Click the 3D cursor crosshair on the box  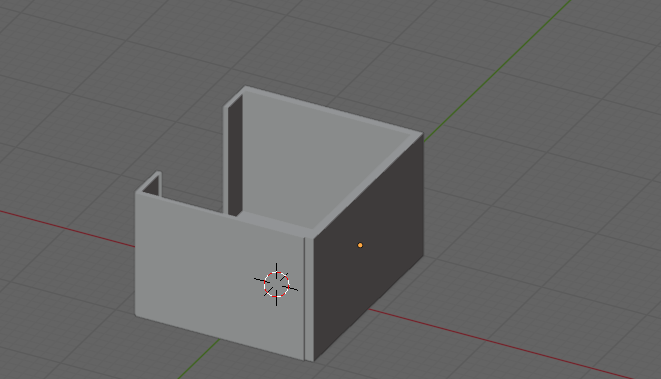pos(277,285)
